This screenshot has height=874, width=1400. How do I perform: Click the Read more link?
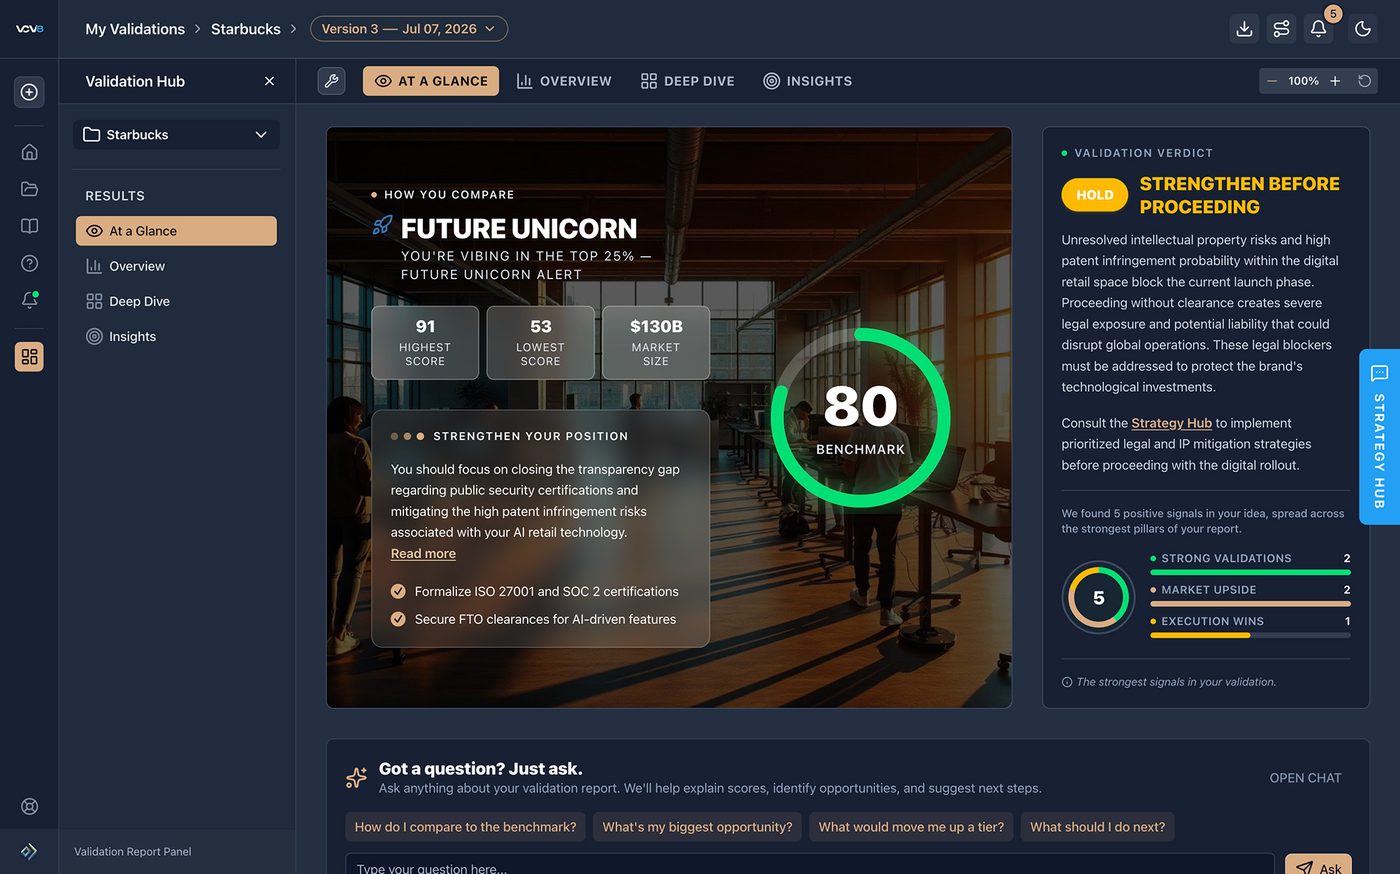pyautogui.click(x=423, y=553)
